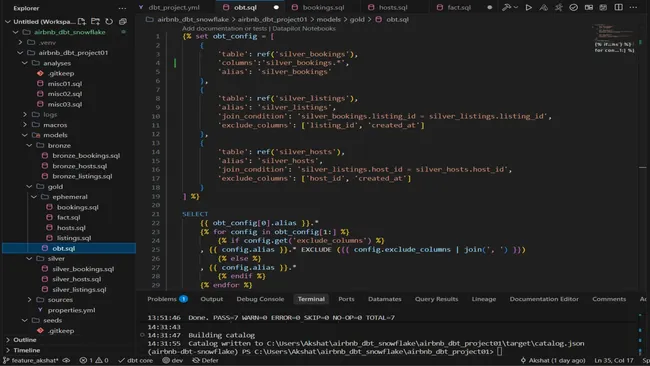Click the checkmark circle icon in editor toolbar

pos(573,7)
